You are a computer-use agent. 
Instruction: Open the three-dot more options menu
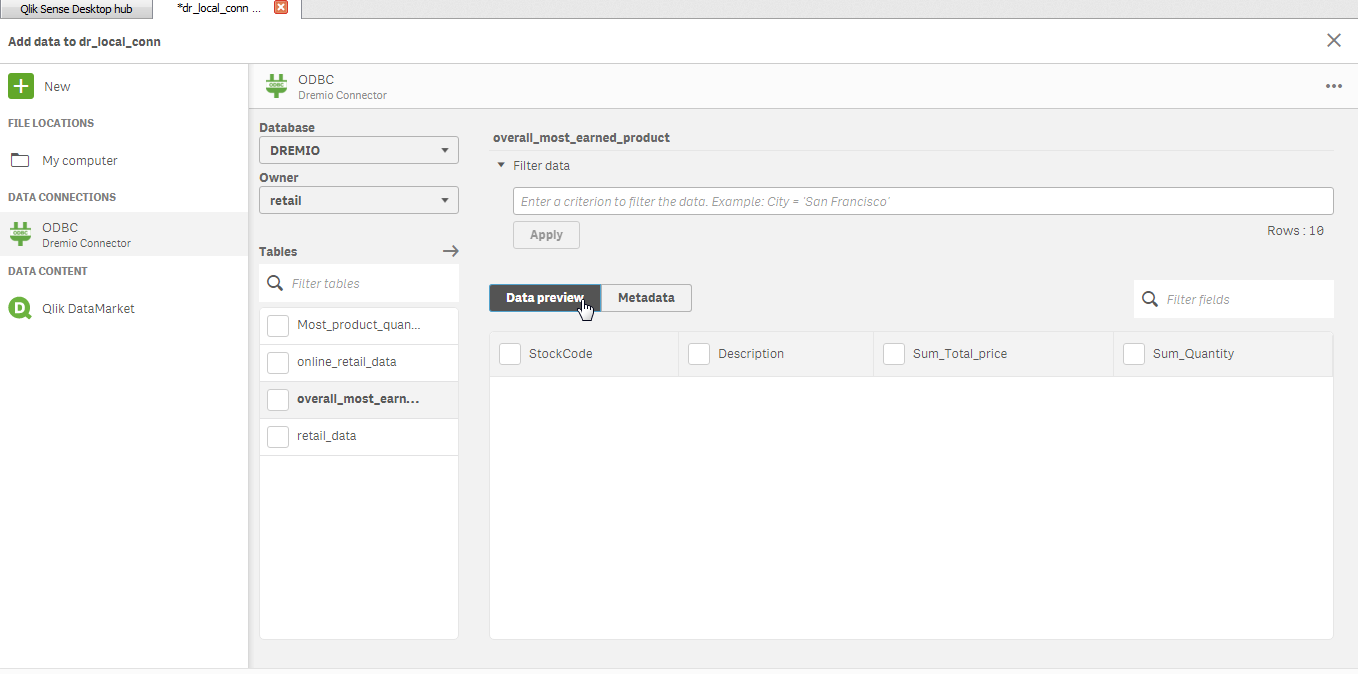click(x=1334, y=86)
